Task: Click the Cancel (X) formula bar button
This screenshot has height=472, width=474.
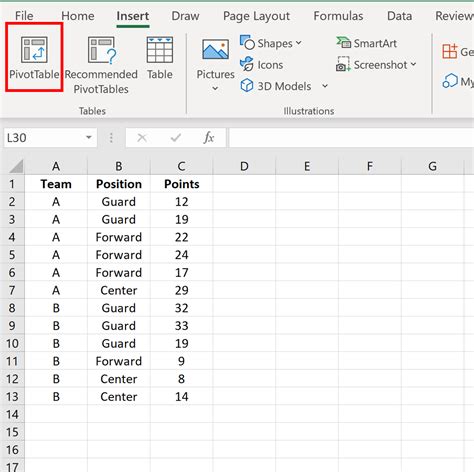Action: click(x=142, y=138)
